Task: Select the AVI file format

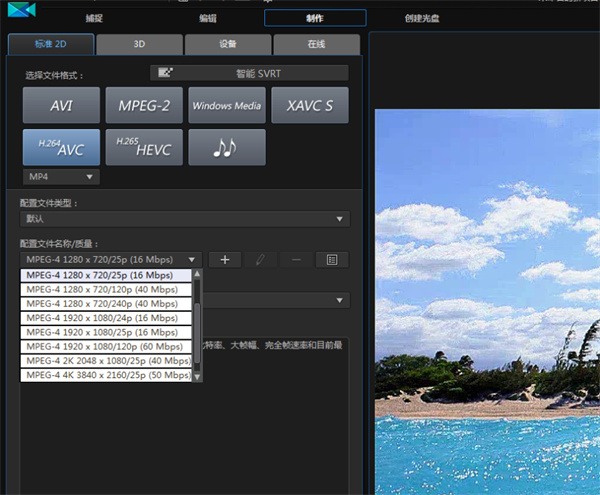Action: [x=61, y=105]
